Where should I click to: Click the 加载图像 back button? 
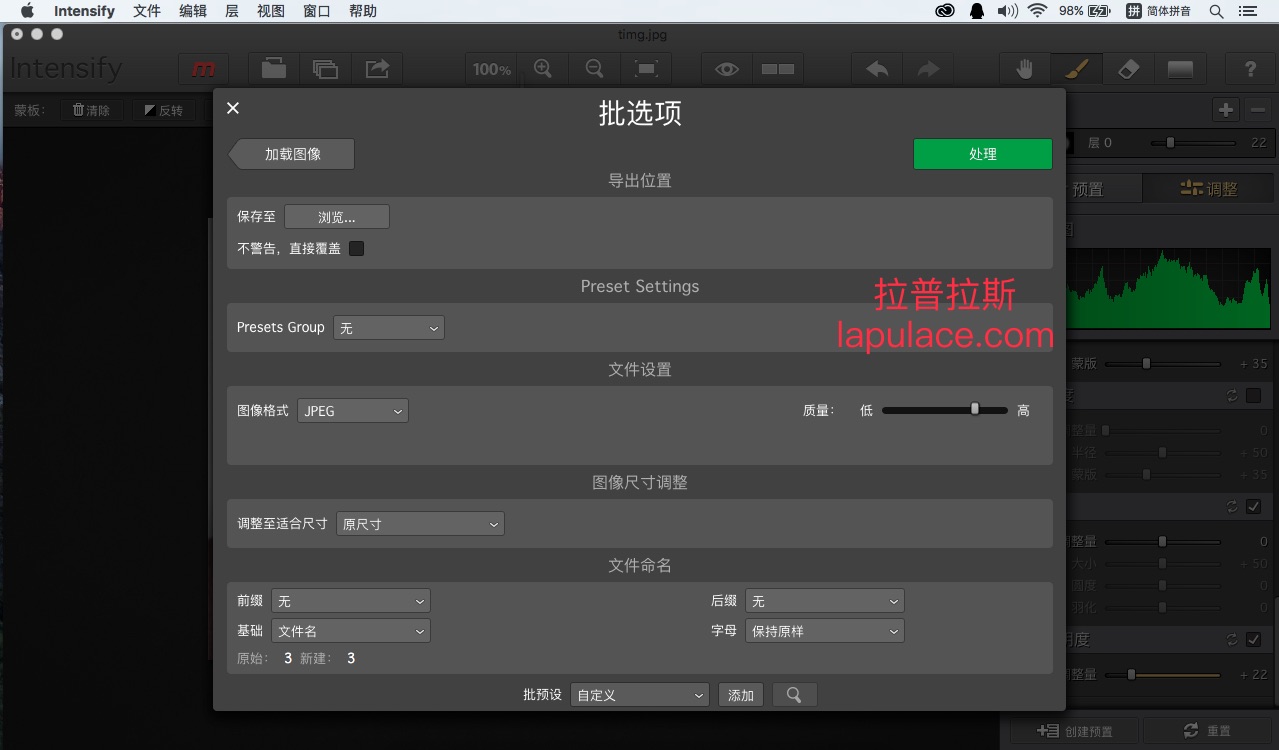coord(292,154)
